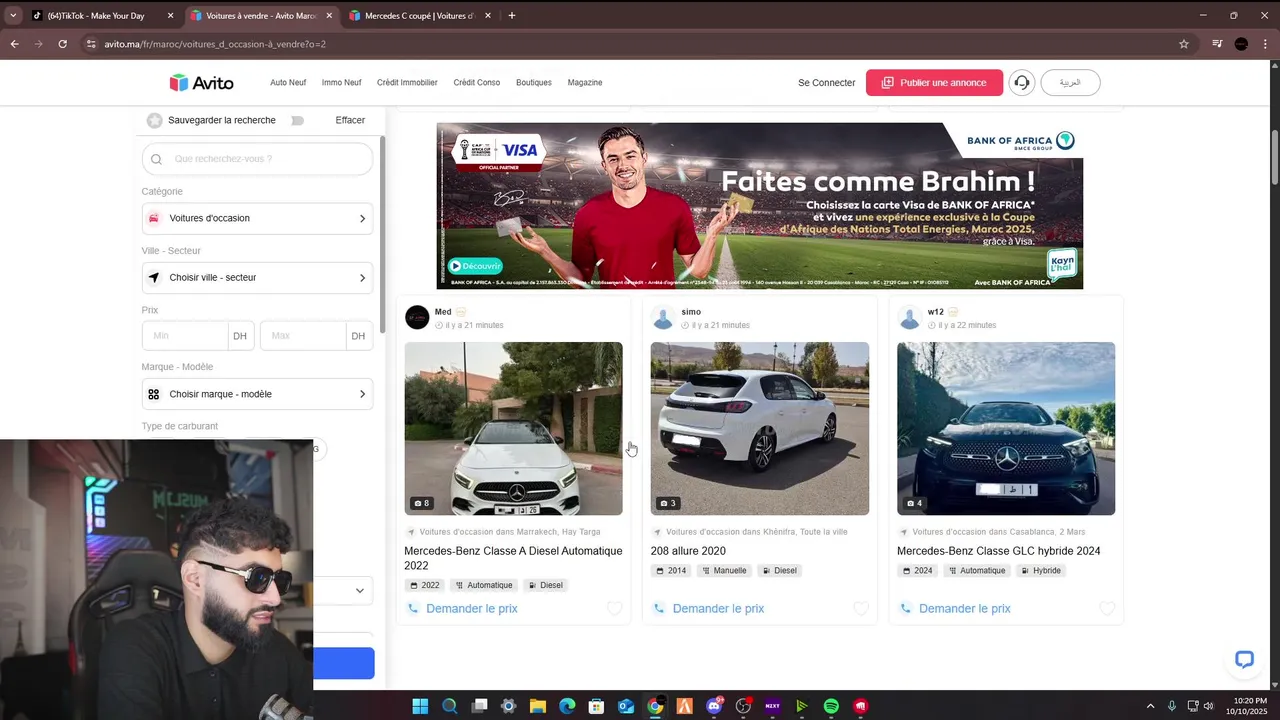The width and height of the screenshot is (1280, 720).
Task: Open File Explorer from the taskbar
Action: 537,706
